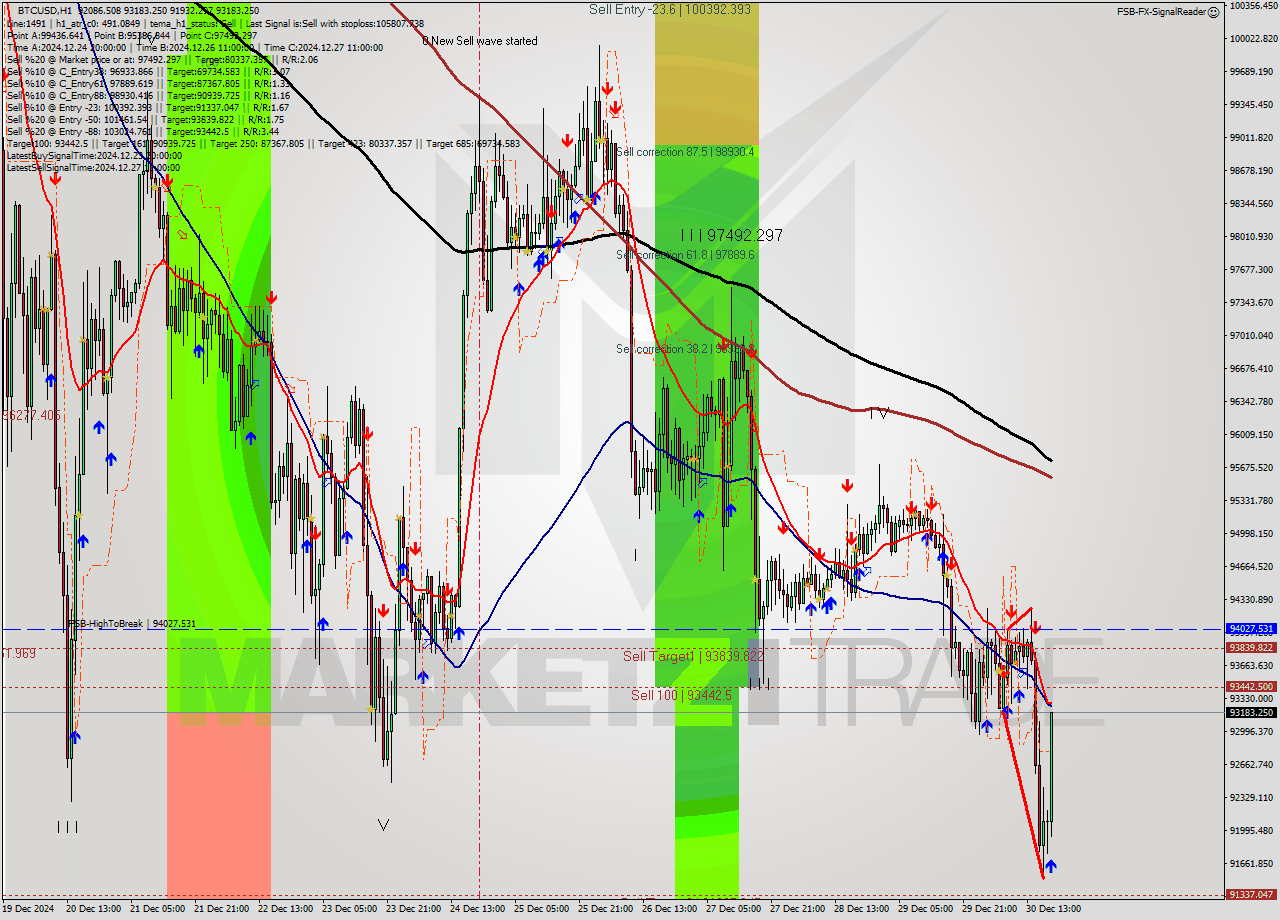Click the black current price tag 93183.250

1250,713
